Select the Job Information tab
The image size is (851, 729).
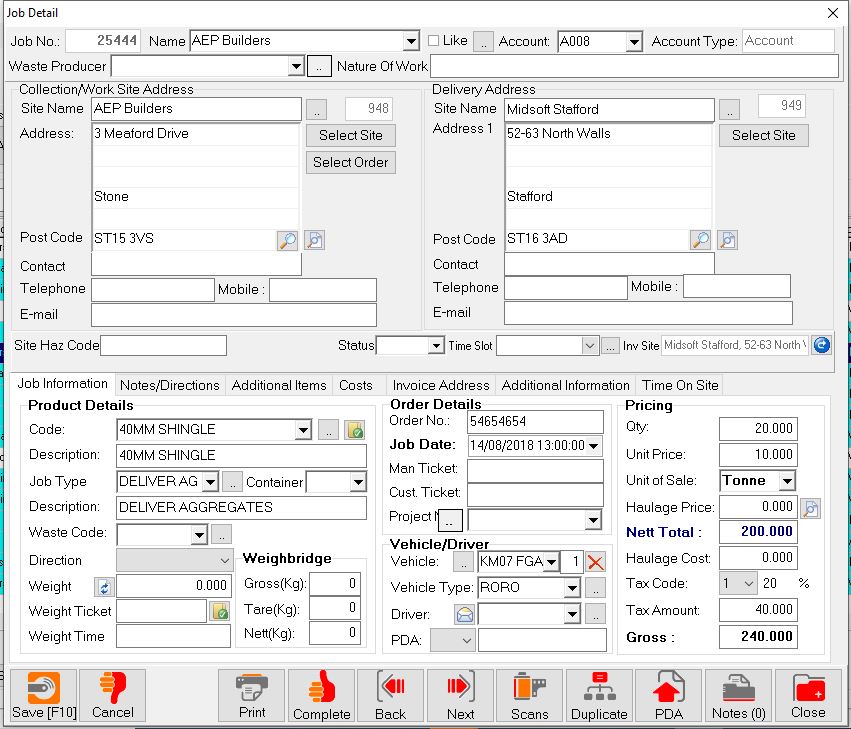click(x=62, y=384)
